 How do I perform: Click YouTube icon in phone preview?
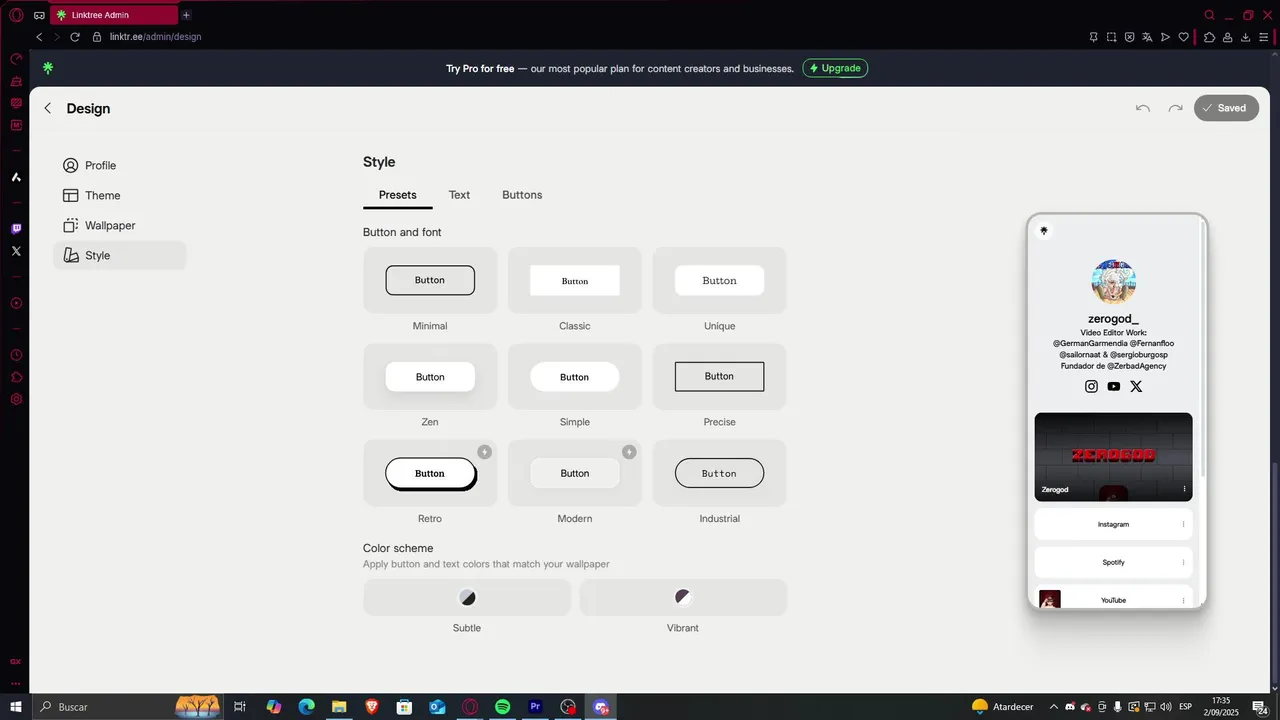1114,386
